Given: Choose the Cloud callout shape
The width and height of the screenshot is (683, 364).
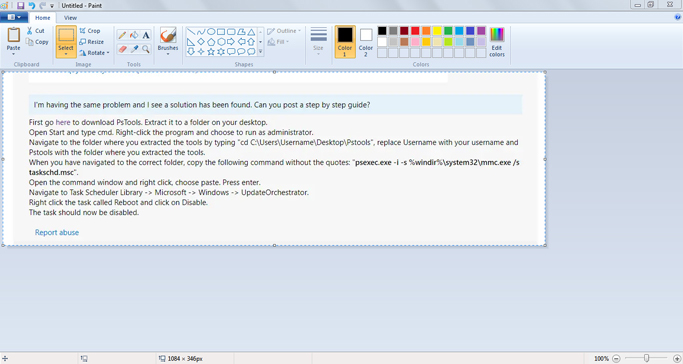Looking at the screenshot, I should 251,51.
